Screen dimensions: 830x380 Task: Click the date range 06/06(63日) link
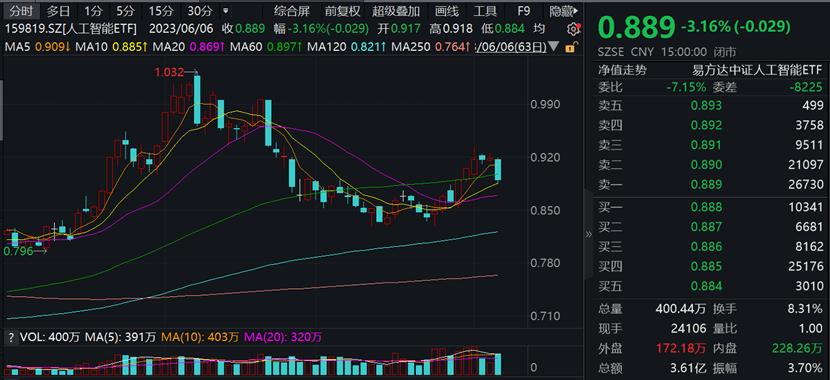pos(511,48)
